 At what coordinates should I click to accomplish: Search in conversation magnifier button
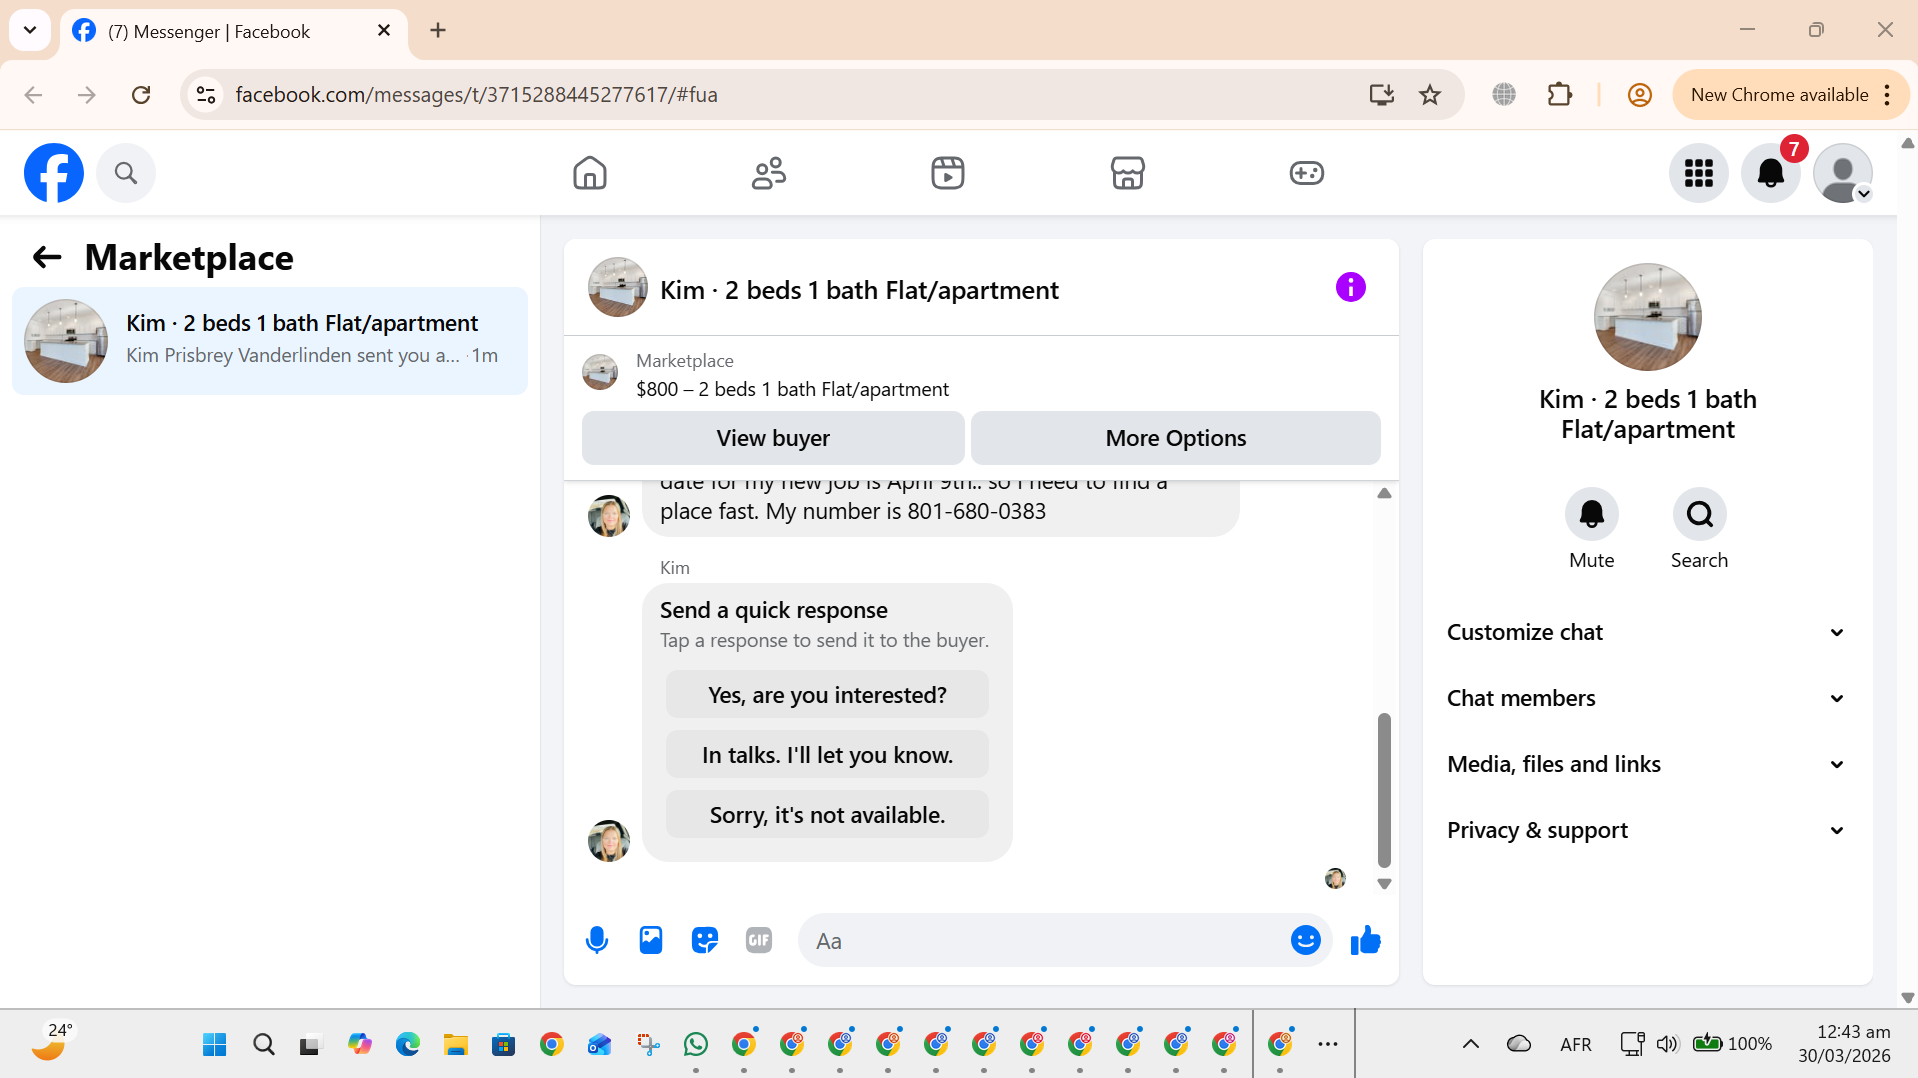(1700, 514)
